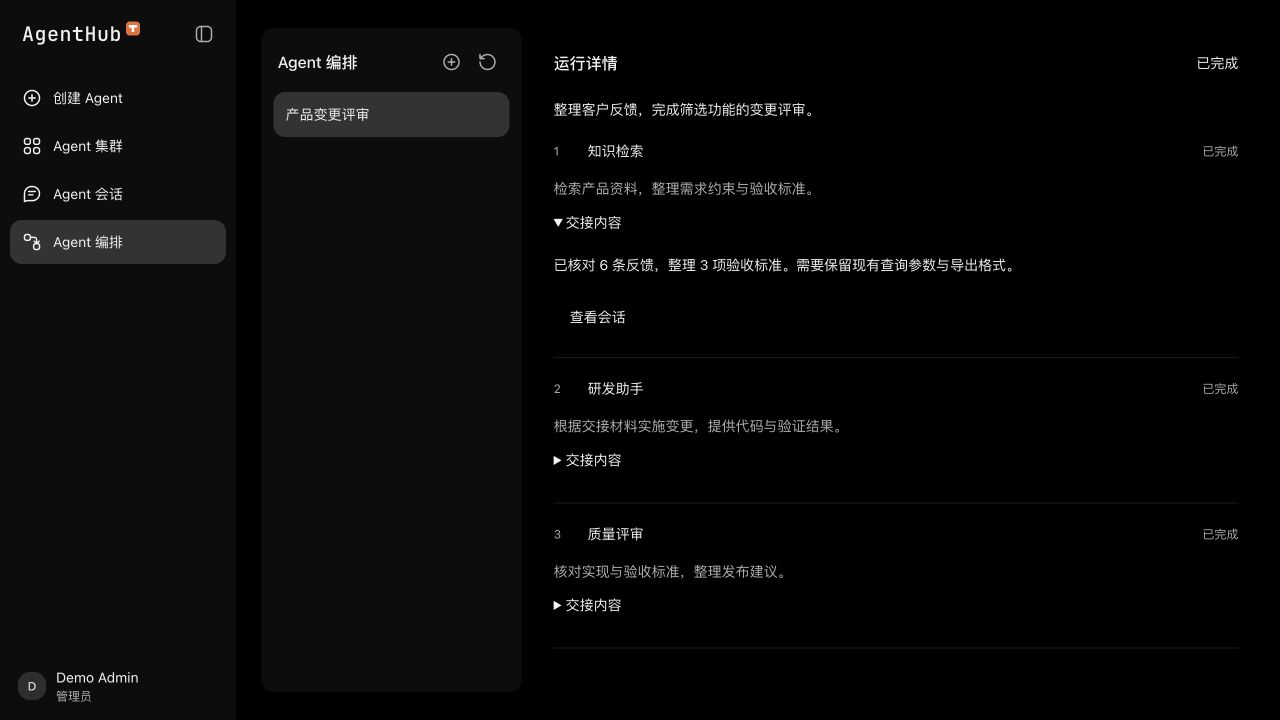The width and height of the screenshot is (1280, 720).
Task: Click the workflow icon for Agent 编排
Action: click(32, 242)
